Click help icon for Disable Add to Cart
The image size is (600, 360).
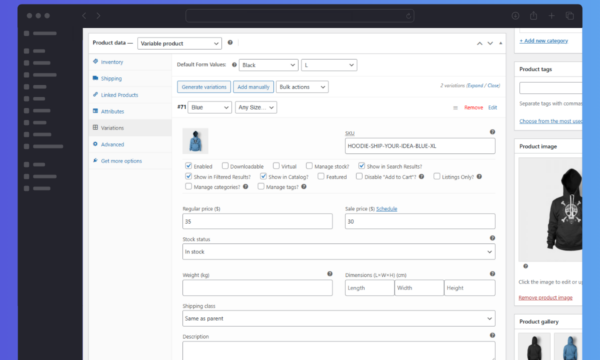coord(421,176)
